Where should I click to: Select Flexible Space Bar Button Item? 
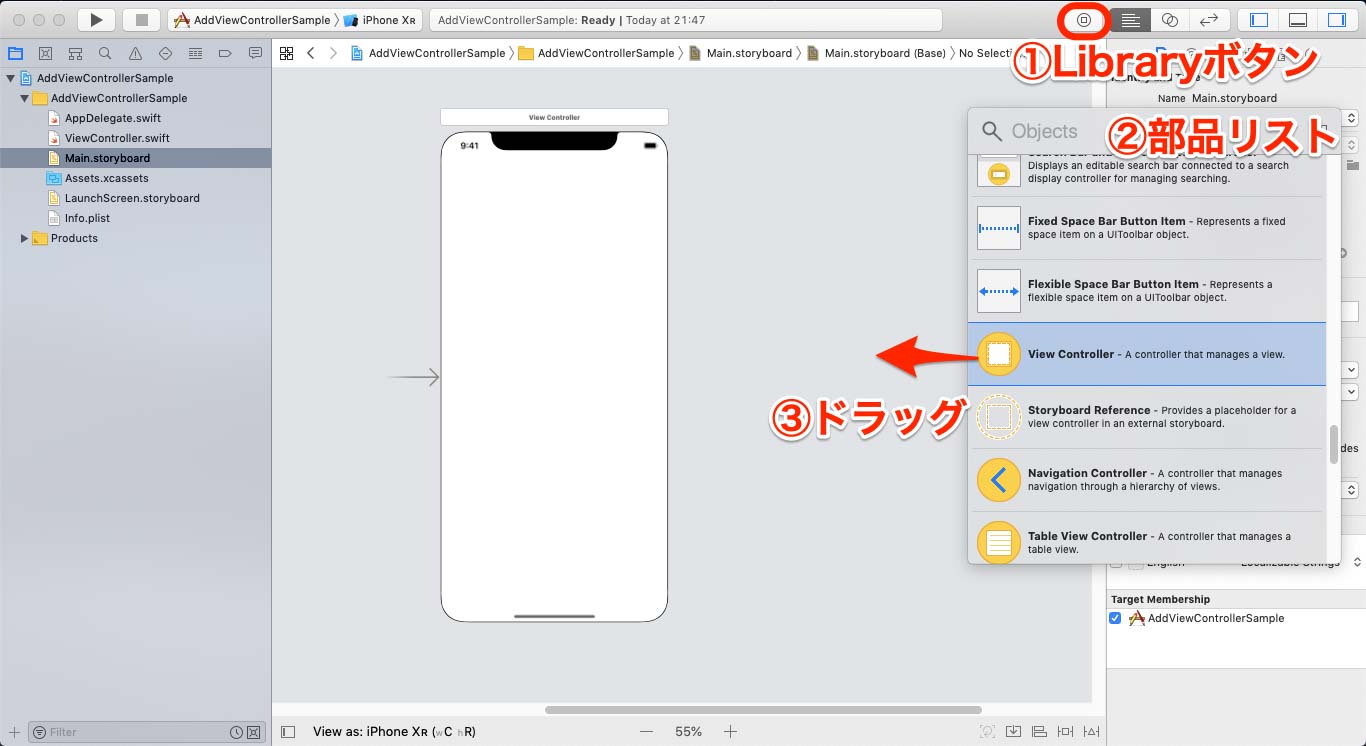pyautogui.click(x=1147, y=291)
